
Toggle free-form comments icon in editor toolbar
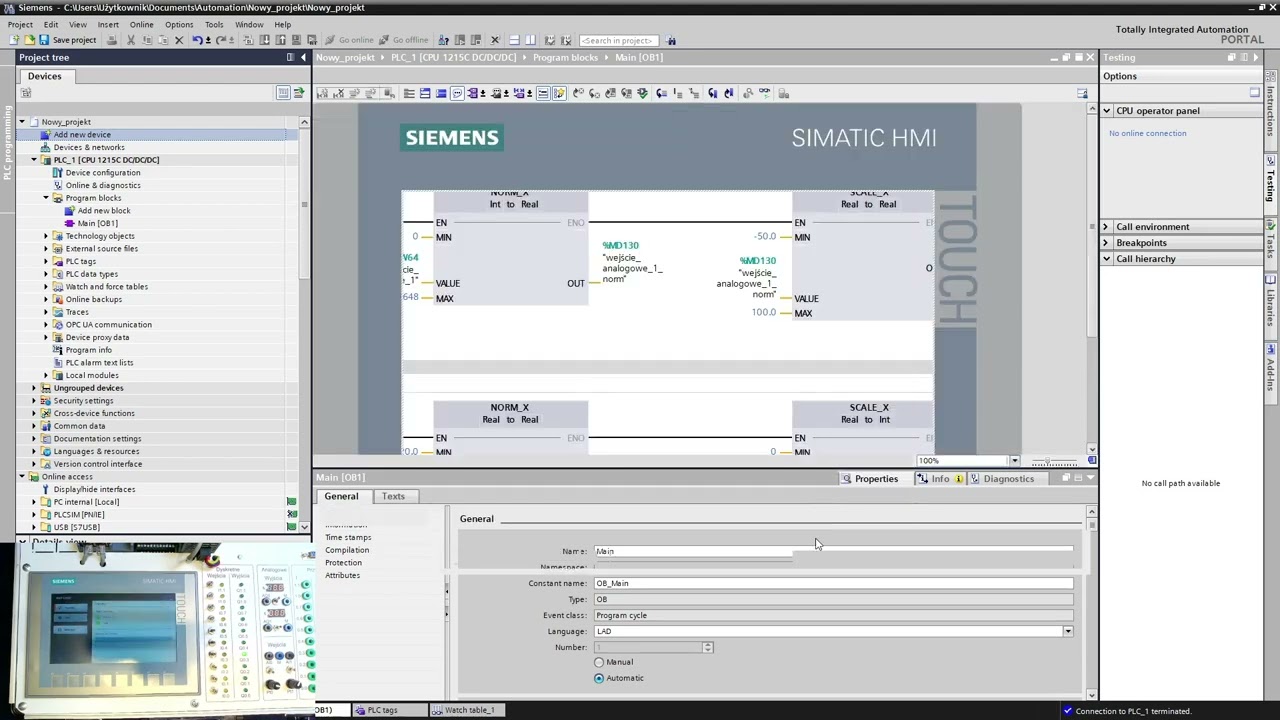pos(457,93)
